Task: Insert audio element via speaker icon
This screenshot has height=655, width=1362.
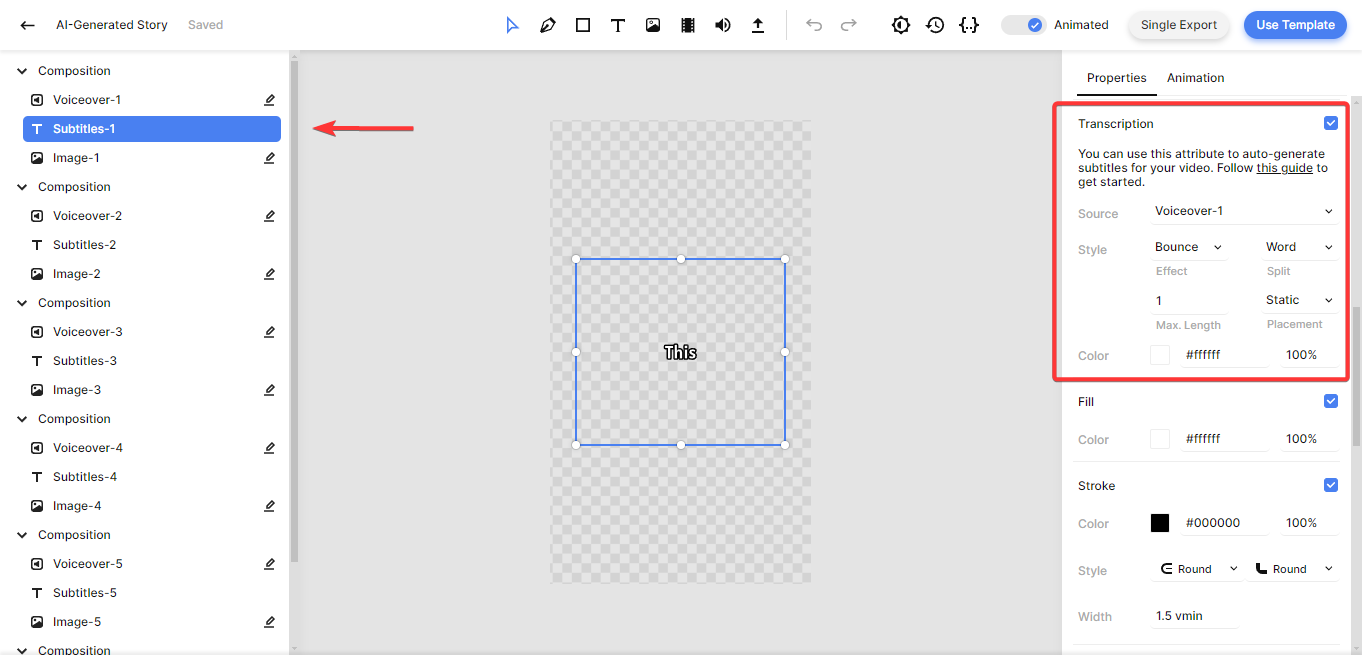Action: coord(723,25)
